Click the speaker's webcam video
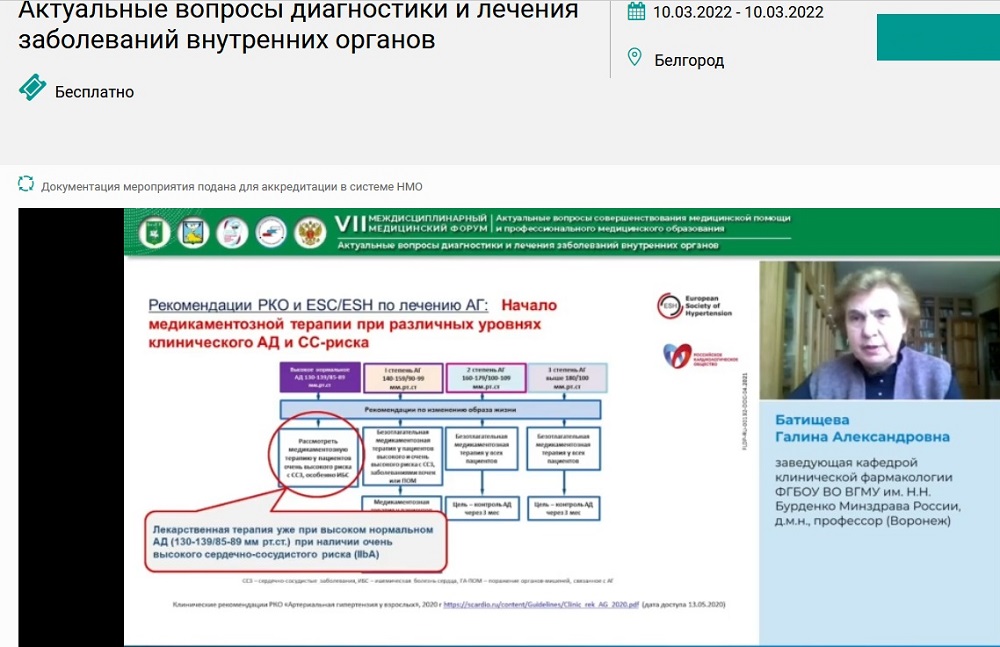Viewport: 1000px width, 647px height. [878, 330]
